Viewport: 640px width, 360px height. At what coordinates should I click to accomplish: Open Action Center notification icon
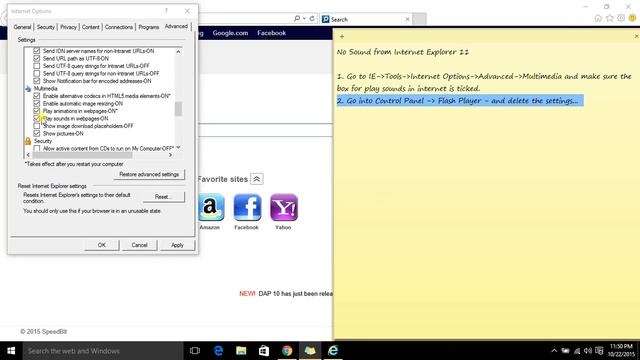point(599,351)
